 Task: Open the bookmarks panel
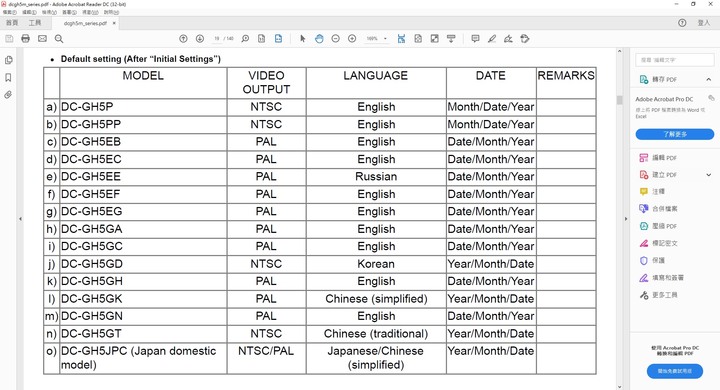click(x=8, y=77)
